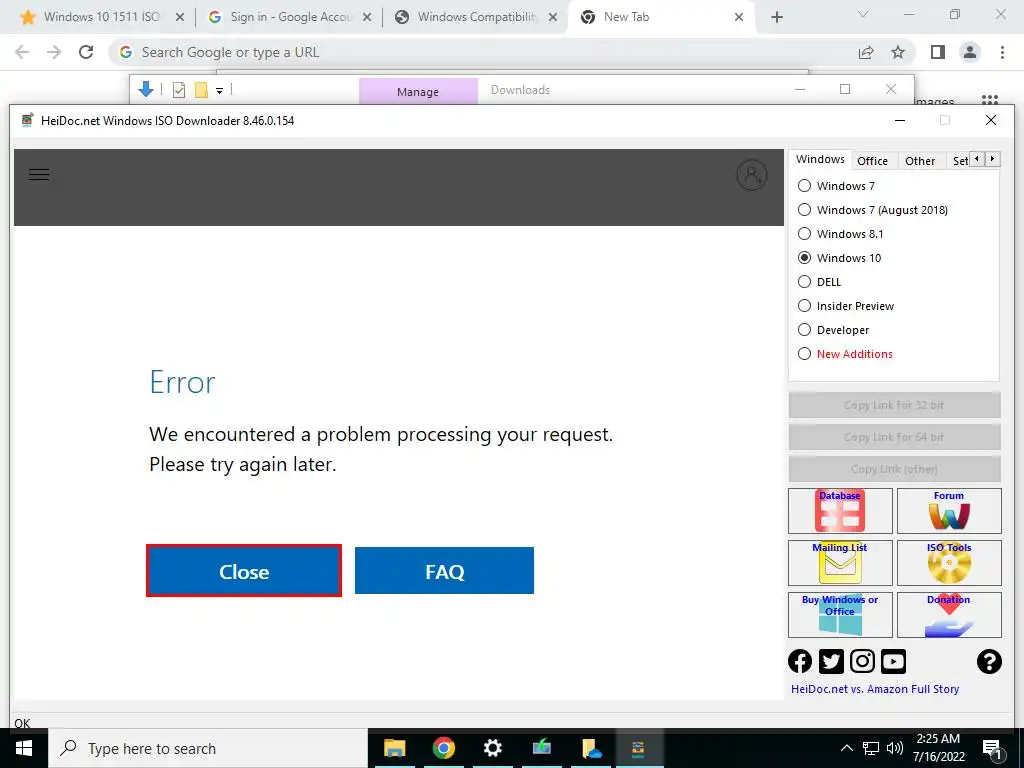Open the Instagram icon link

(862, 662)
